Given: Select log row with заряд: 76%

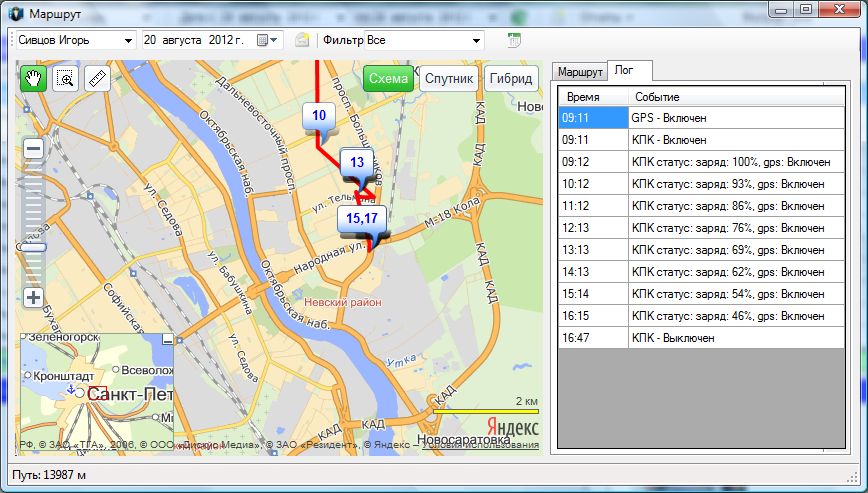Looking at the screenshot, I should click(701, 228).
